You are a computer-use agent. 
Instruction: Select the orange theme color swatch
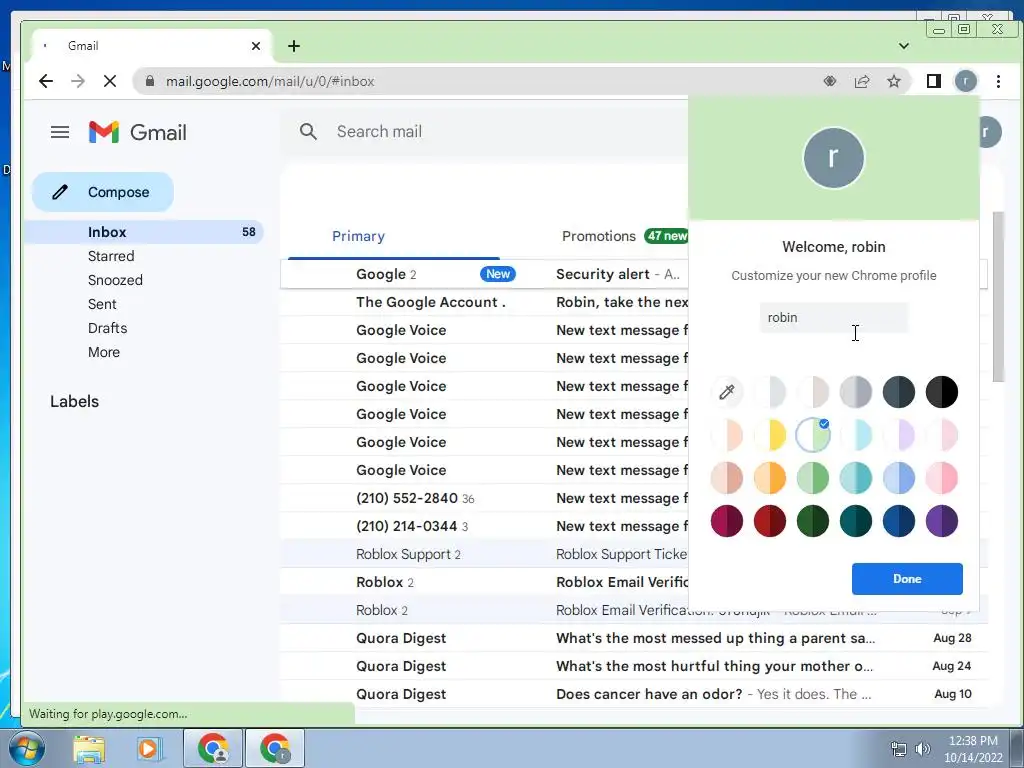(x=770, y=478)
